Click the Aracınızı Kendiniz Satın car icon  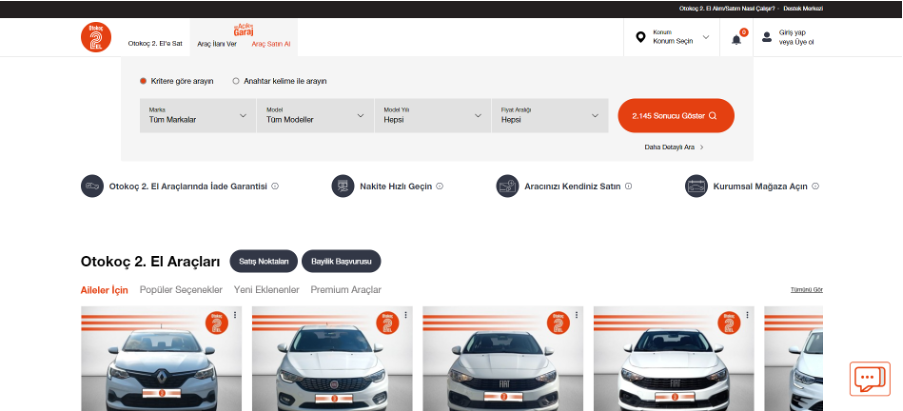point(507,186)
